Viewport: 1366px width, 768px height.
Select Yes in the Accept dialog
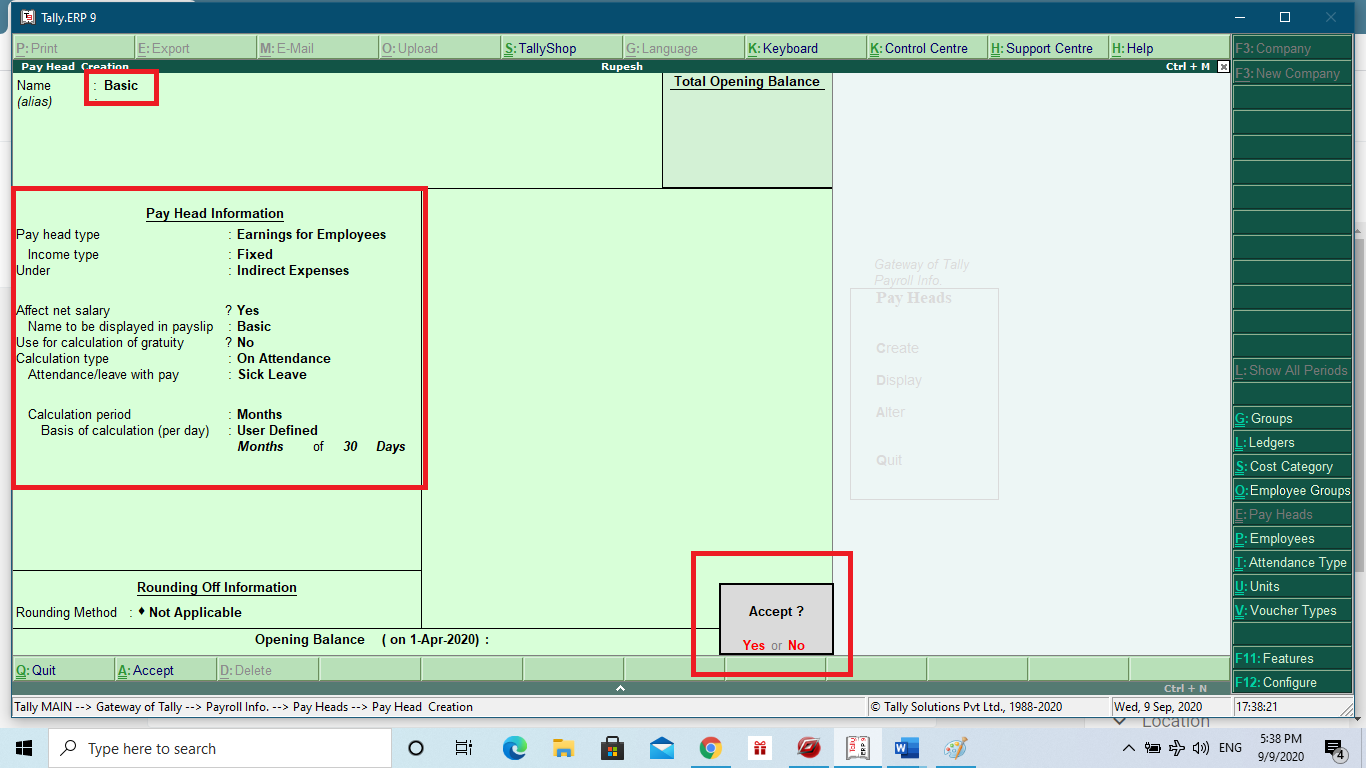754,645
